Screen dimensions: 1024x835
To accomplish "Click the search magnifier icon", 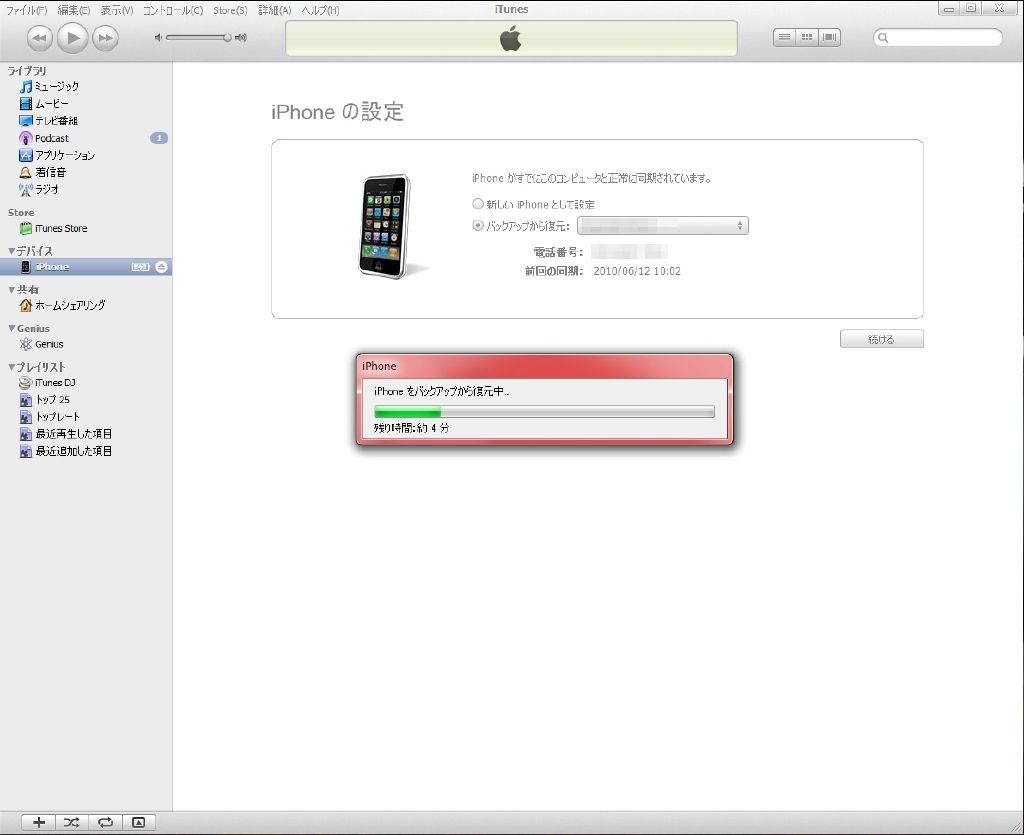I will pyautogui.click(x=883, y=38).
